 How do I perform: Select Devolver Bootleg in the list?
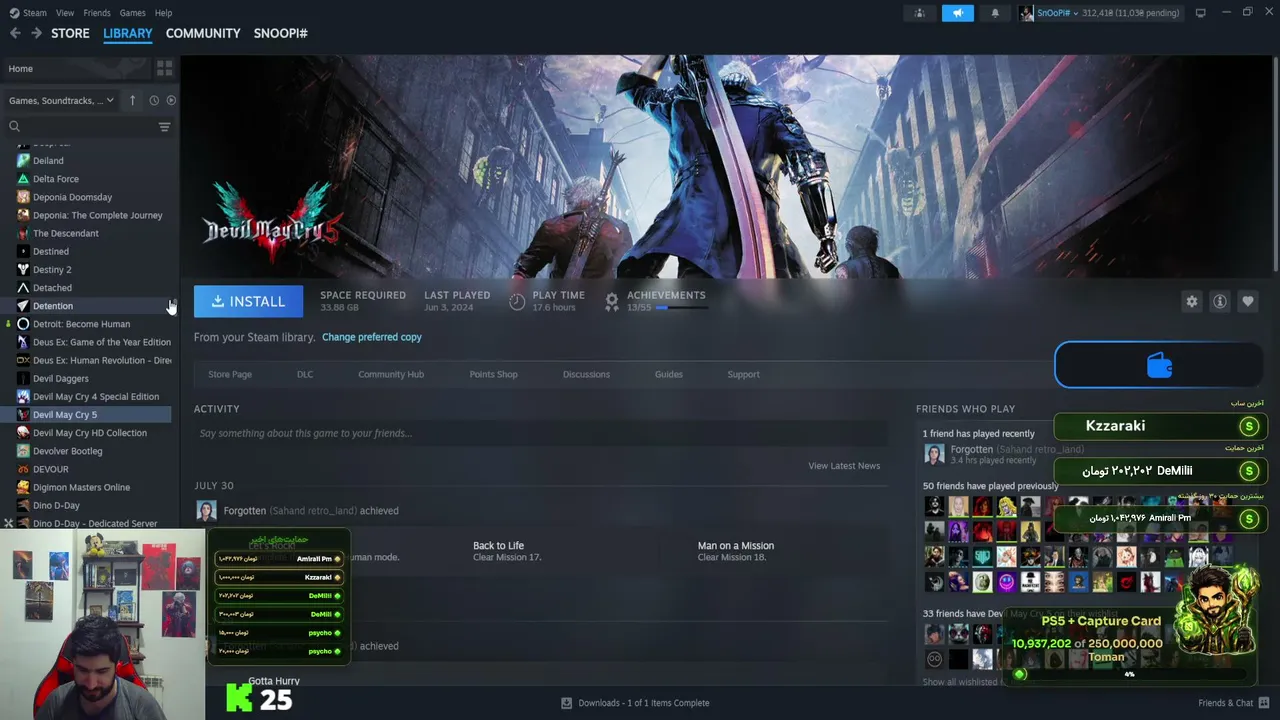(x=94, y=451)
